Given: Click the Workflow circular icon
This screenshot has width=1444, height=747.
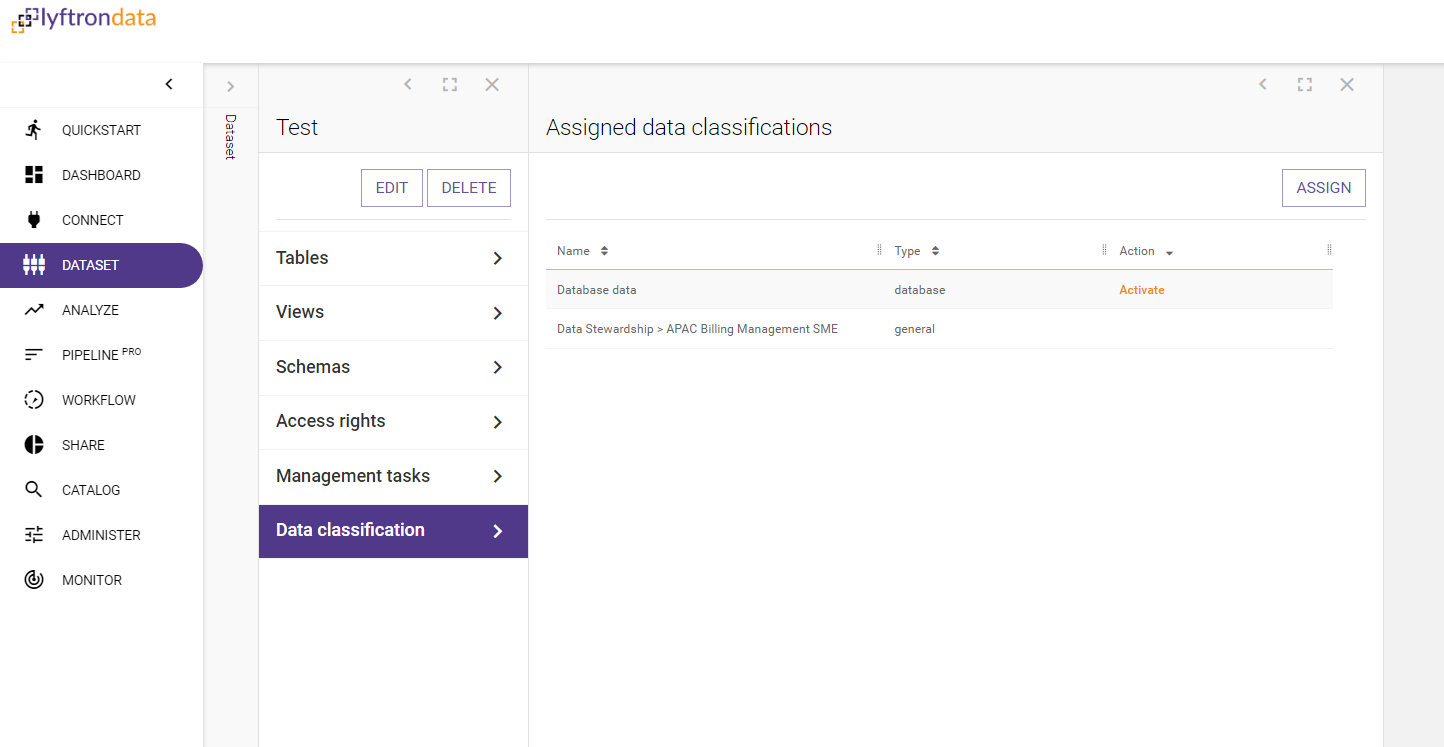Looking at the screenshot, I should 34,400.
